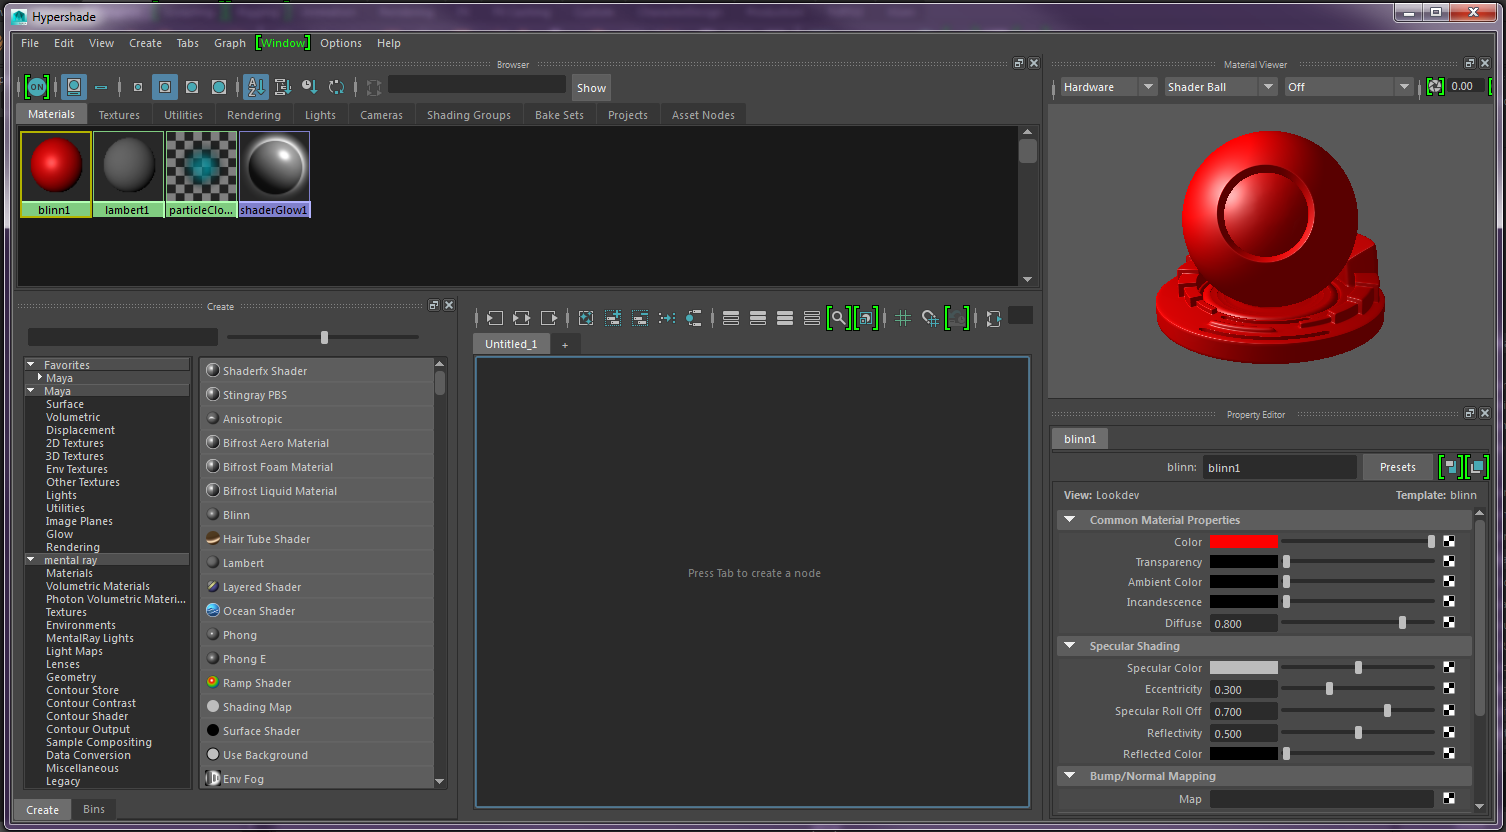Click the Presets button
This screenshot has width=1506, height=832.
click(x=1397, y=467)
